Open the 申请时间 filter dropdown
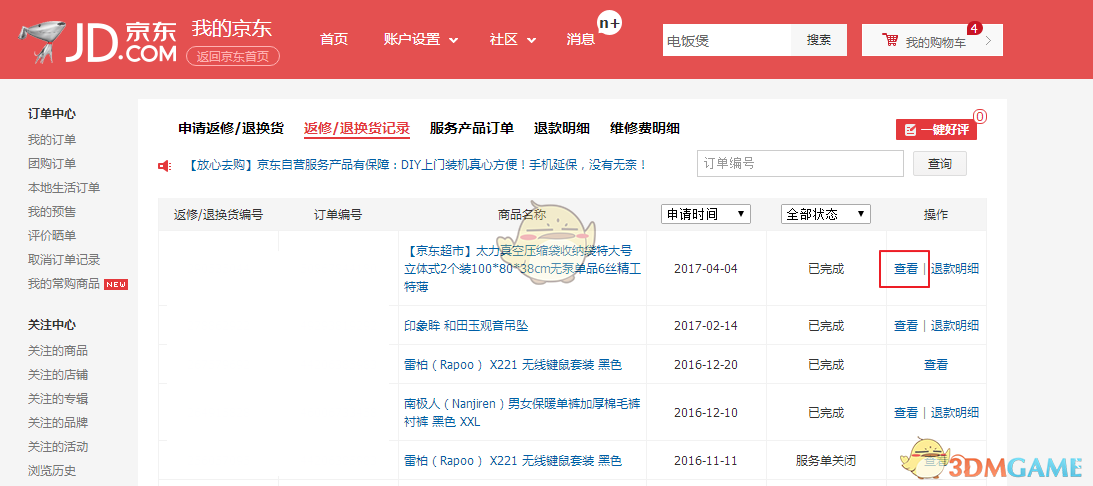The width and height of the screenshot is (1093, 486). 705,214
